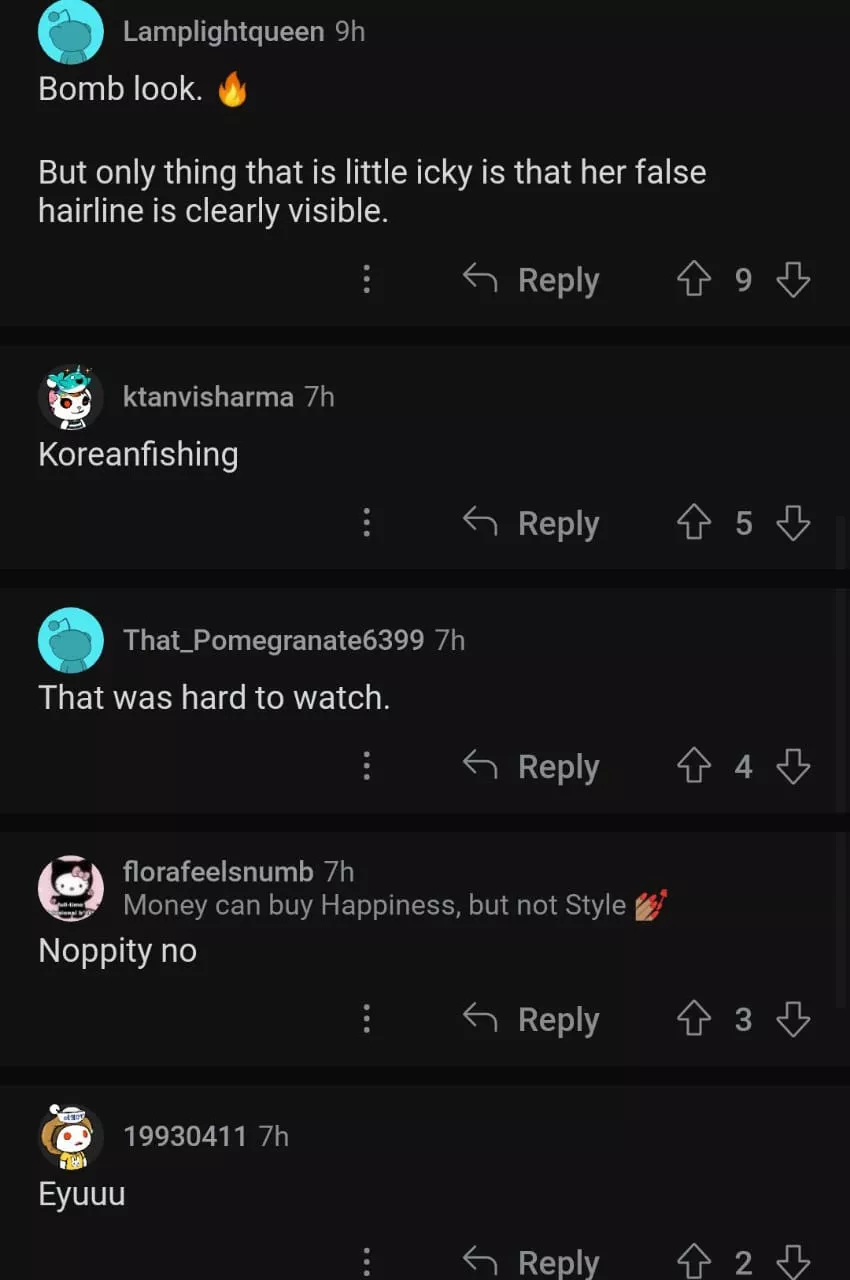850x1280 pixels.
Task: View ktanvisharma's avatar
Action: (x=70, y=397)
